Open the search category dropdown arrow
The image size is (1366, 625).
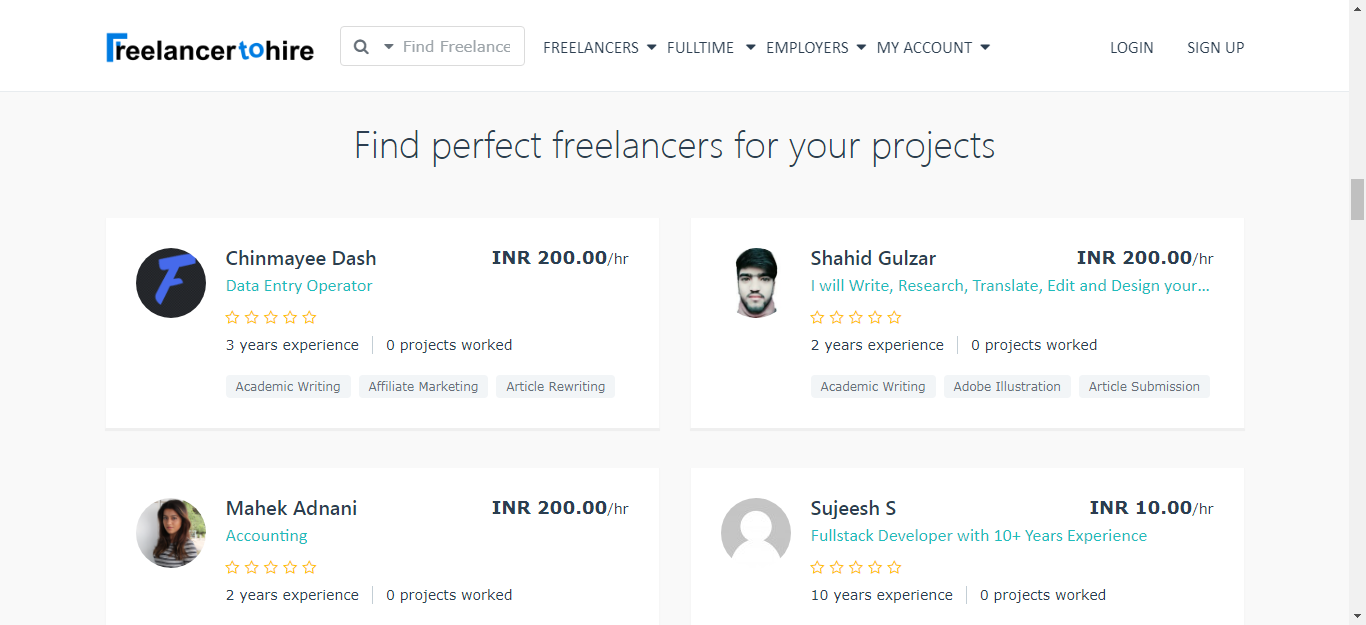[x=389, y=47]
